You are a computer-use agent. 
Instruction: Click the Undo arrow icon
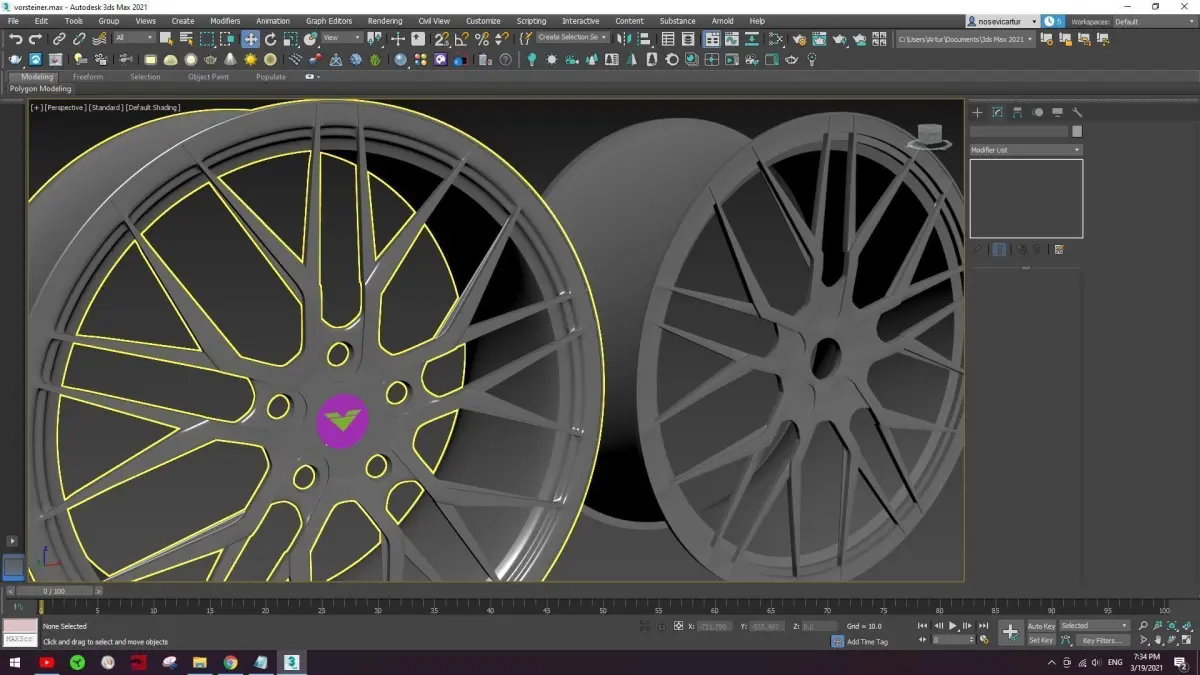point(16,38)
